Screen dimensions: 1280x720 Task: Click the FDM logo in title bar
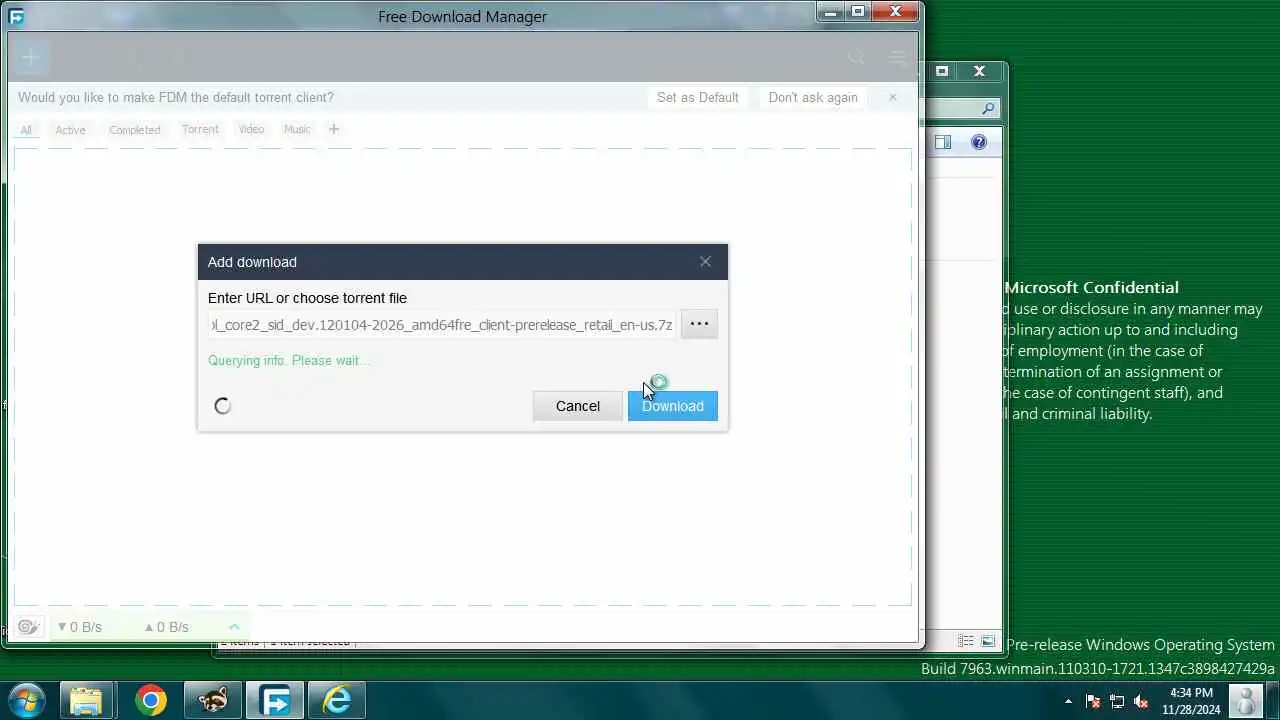[x=16, y=16]
